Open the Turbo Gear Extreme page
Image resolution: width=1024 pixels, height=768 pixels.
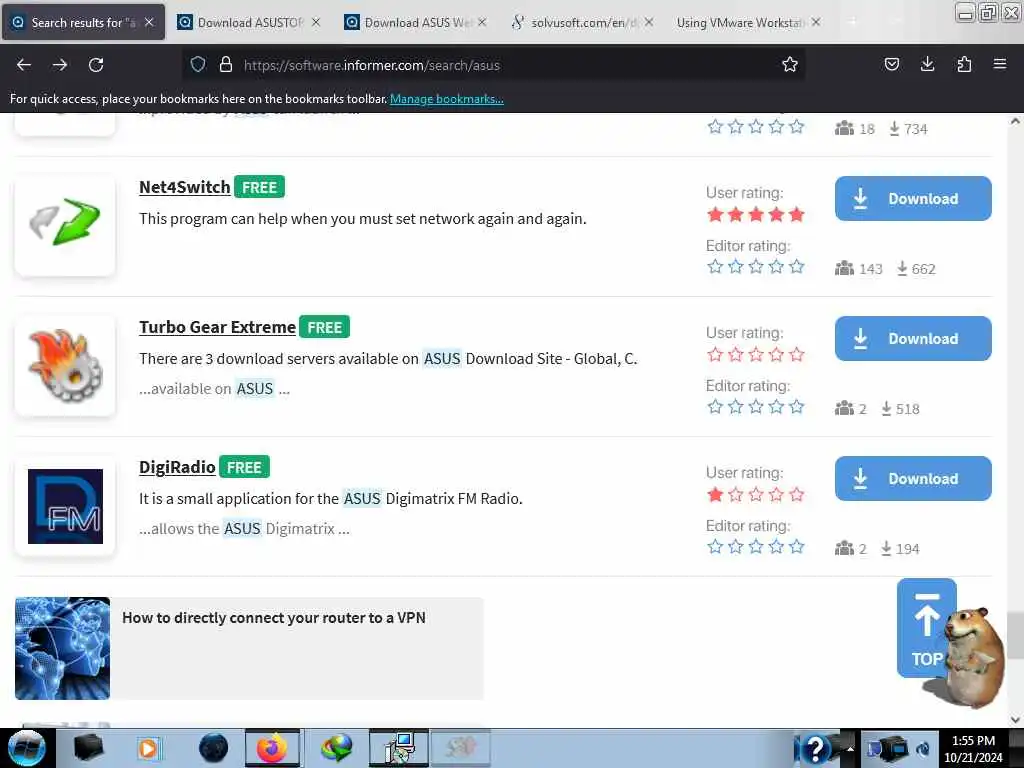(217, 327)
